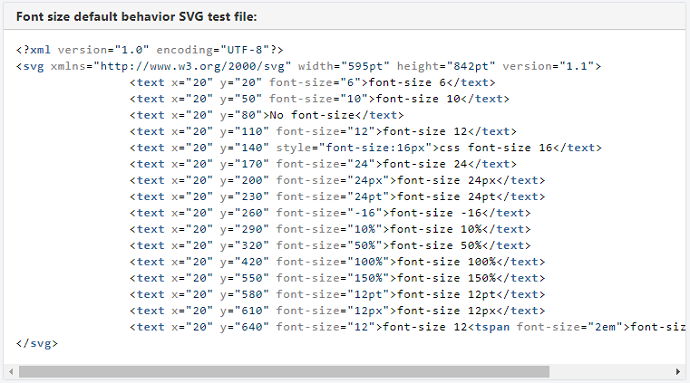Click the line with font-size="100%"
This screenshot has width=690, height=383.
coord(337,261)
